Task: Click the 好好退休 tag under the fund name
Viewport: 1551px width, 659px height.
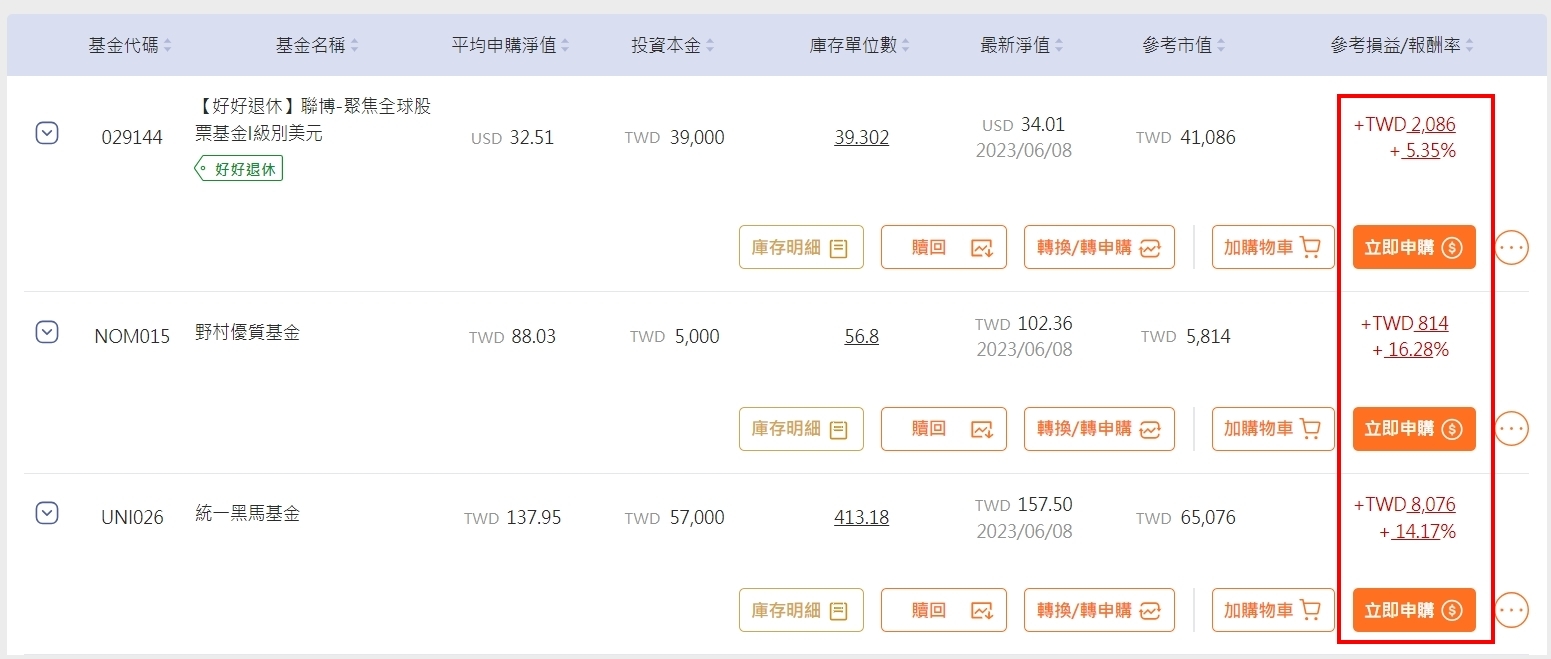Action: pyautogui.click(x=238, y=168)
